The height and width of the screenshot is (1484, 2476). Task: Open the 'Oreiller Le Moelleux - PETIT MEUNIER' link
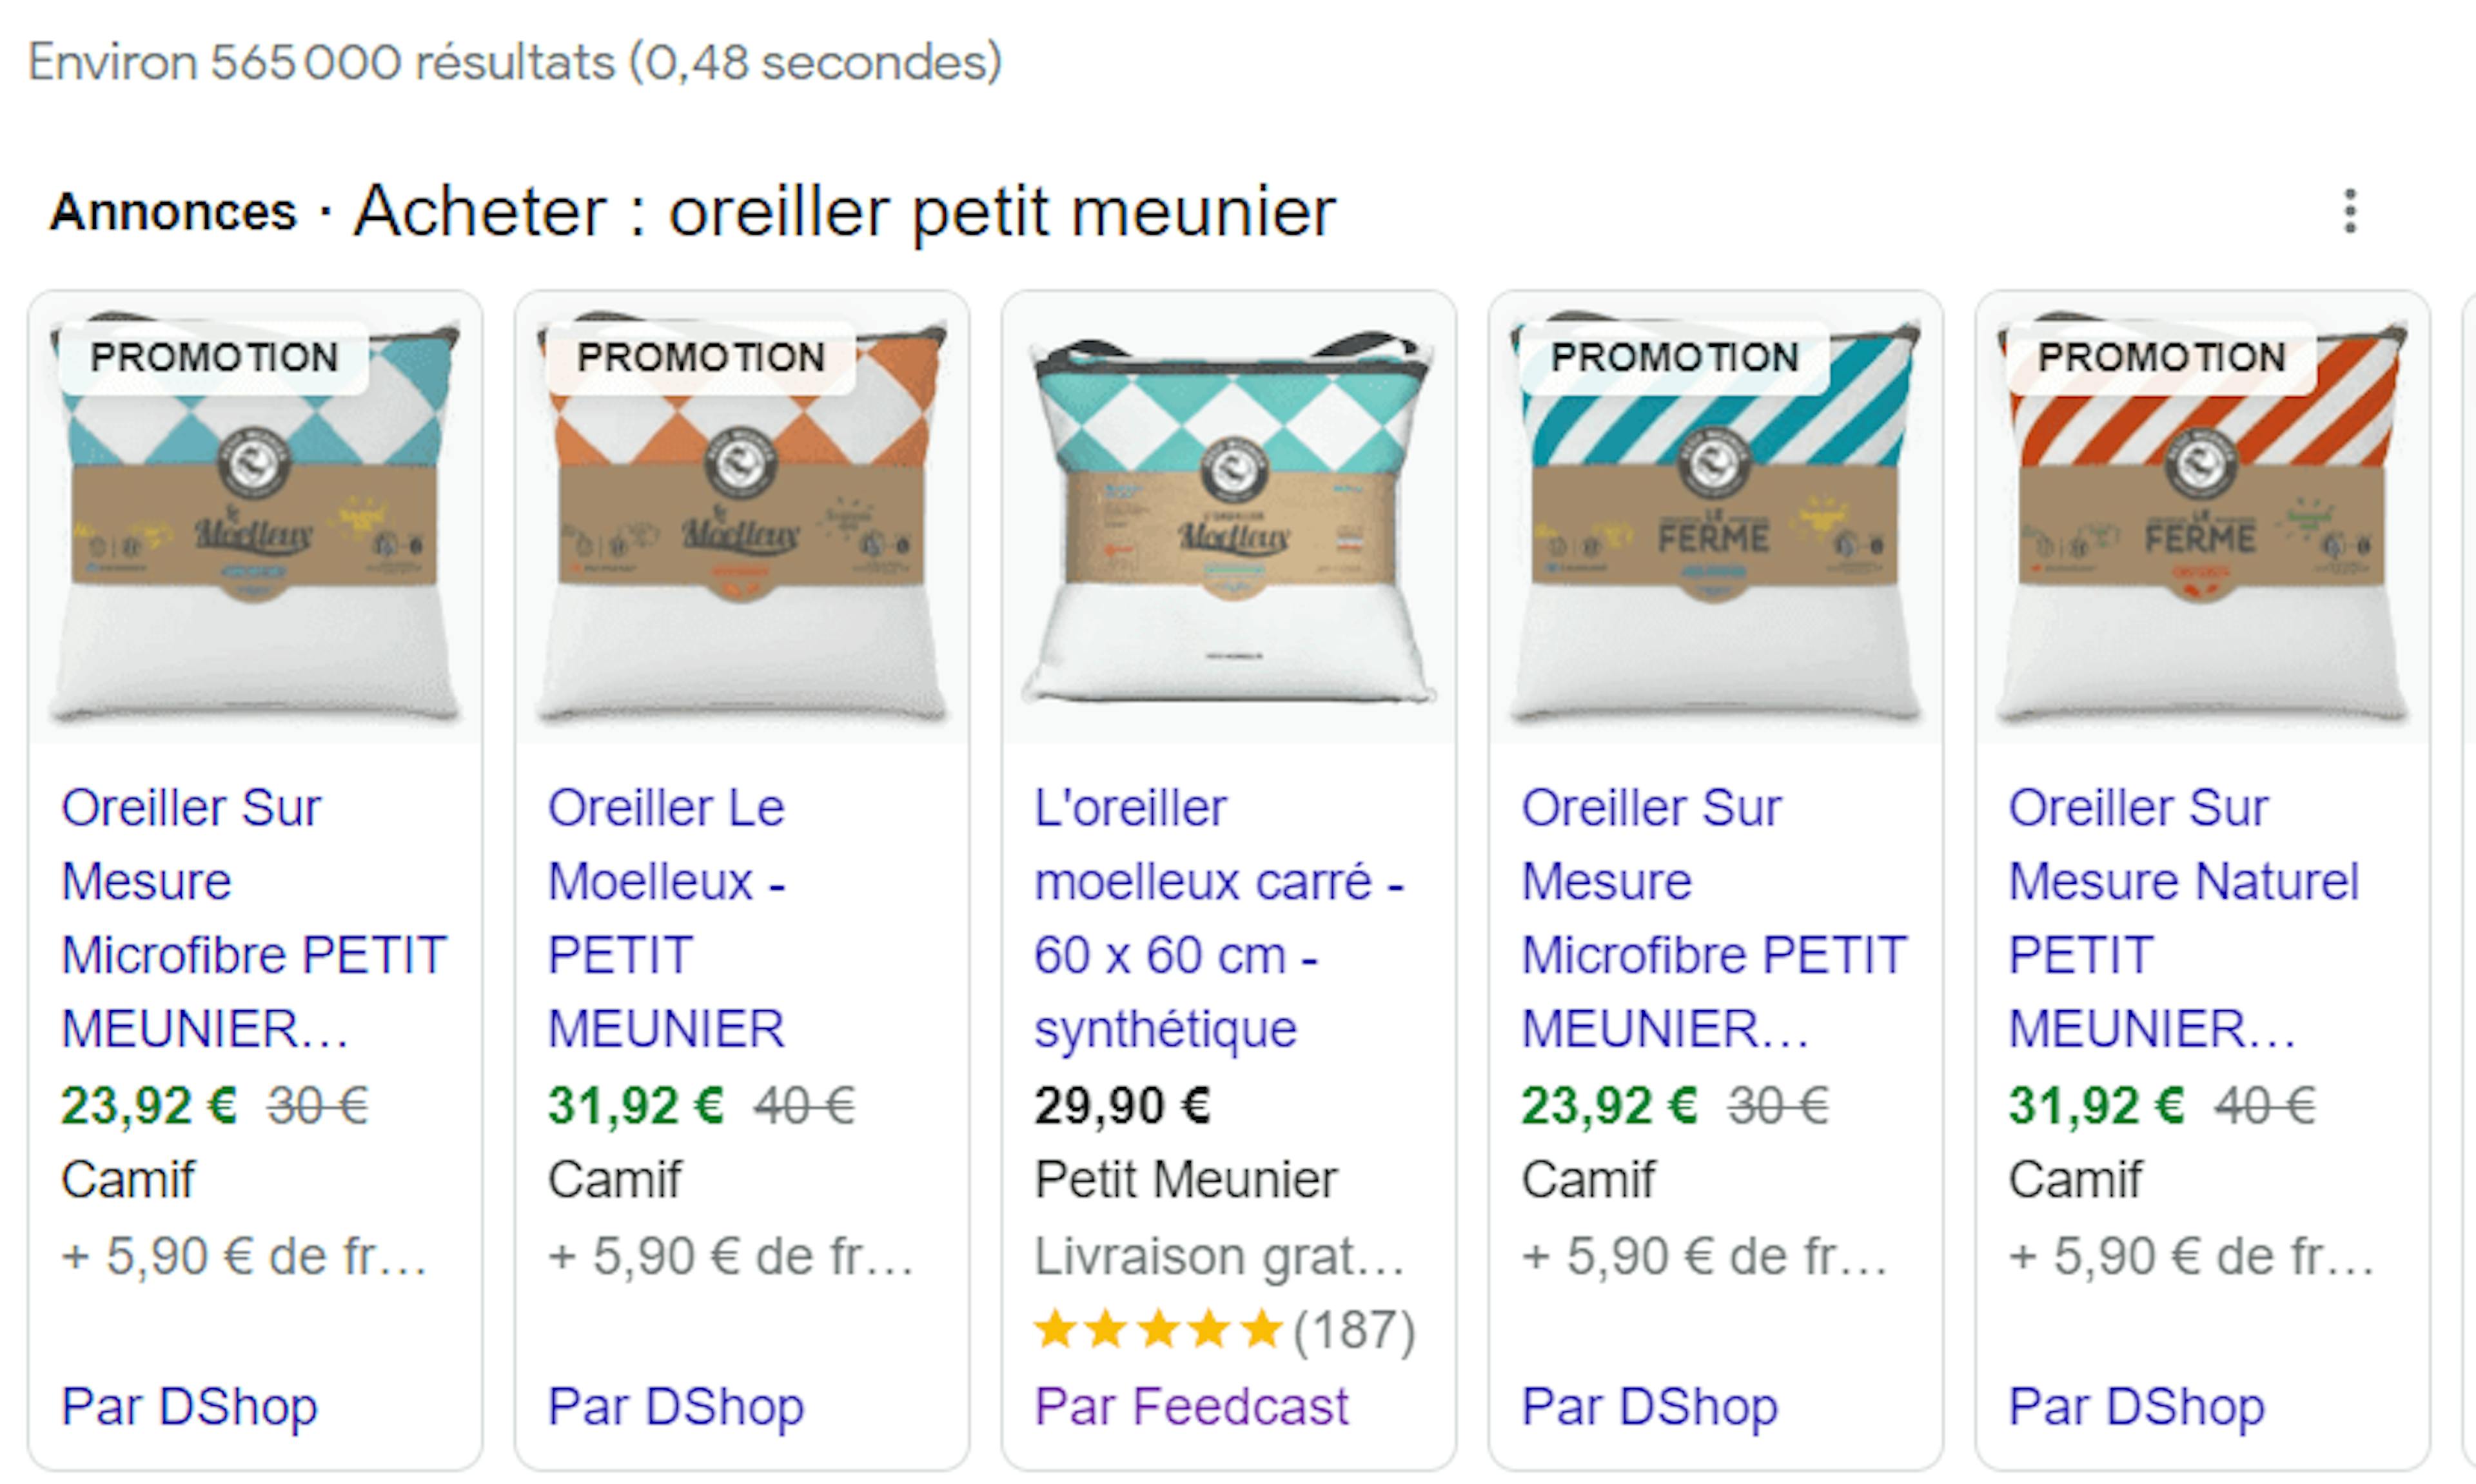point(666,918)
